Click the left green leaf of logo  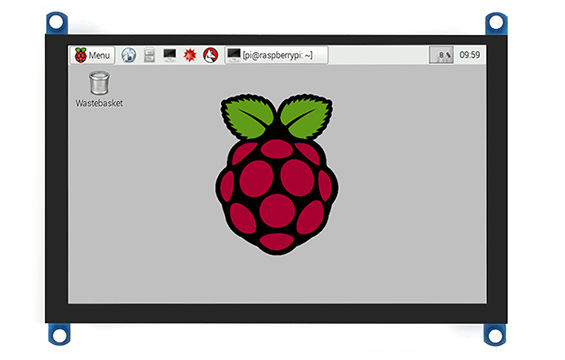coord(247,117)
